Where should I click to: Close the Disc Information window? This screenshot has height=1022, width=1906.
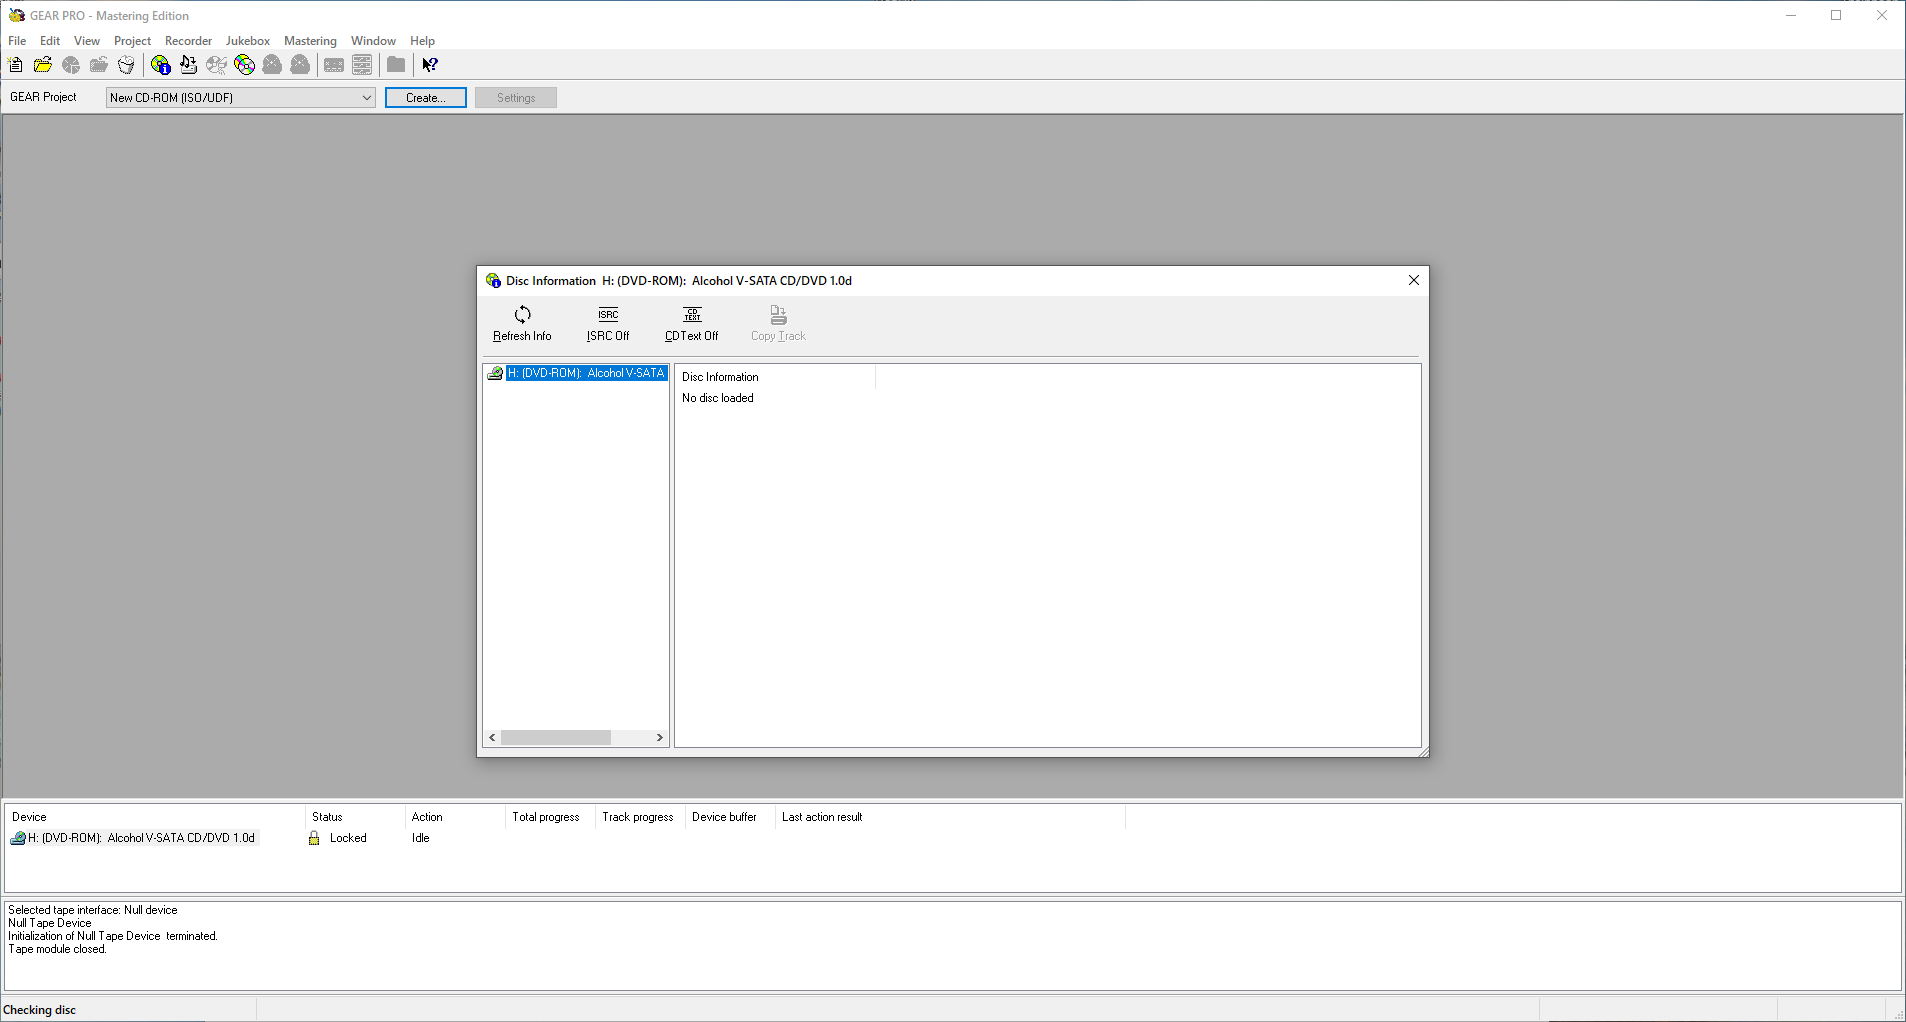1414,280
